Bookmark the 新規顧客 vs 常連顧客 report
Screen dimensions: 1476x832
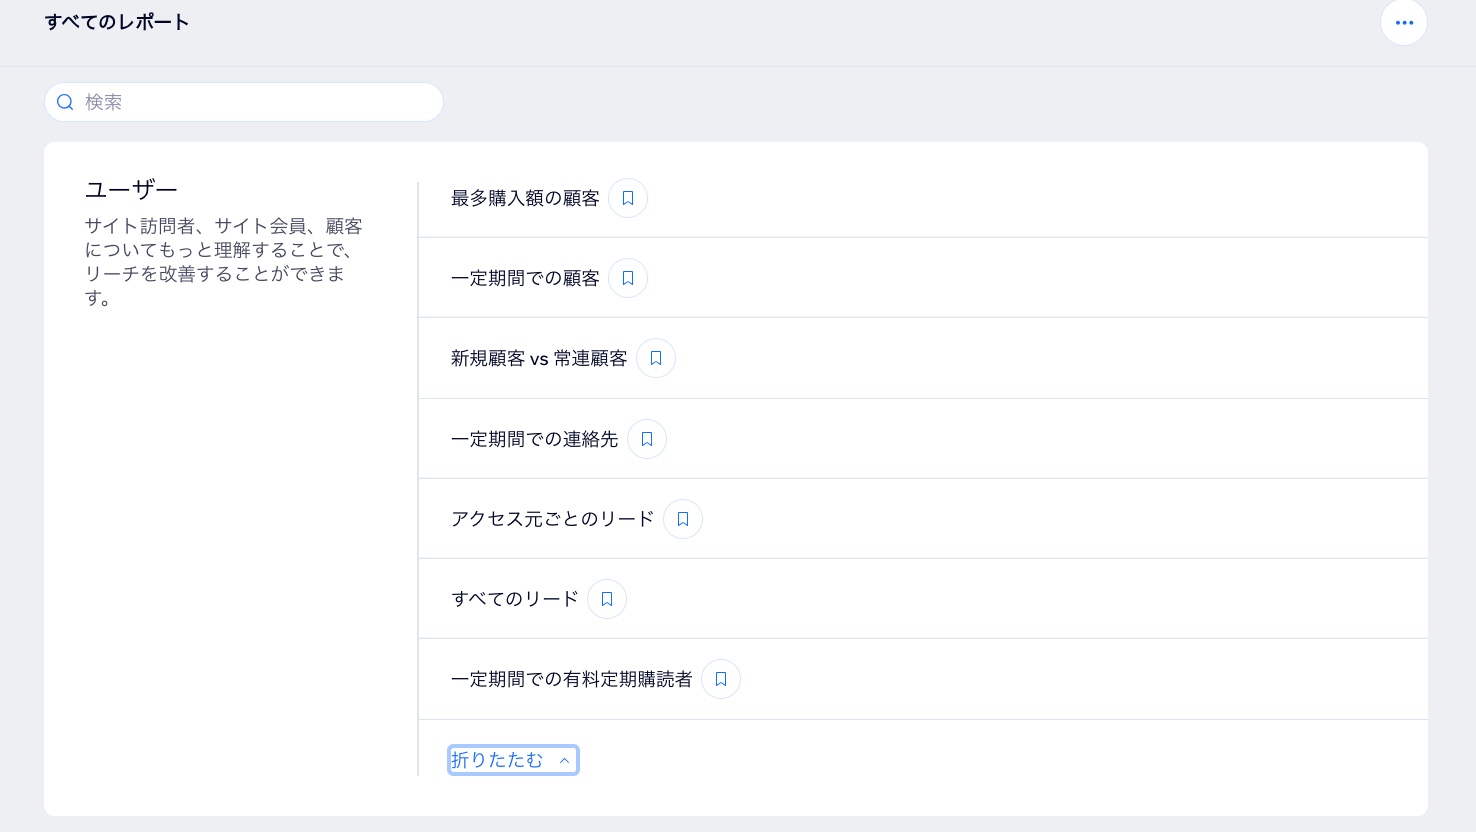(656, 358)
